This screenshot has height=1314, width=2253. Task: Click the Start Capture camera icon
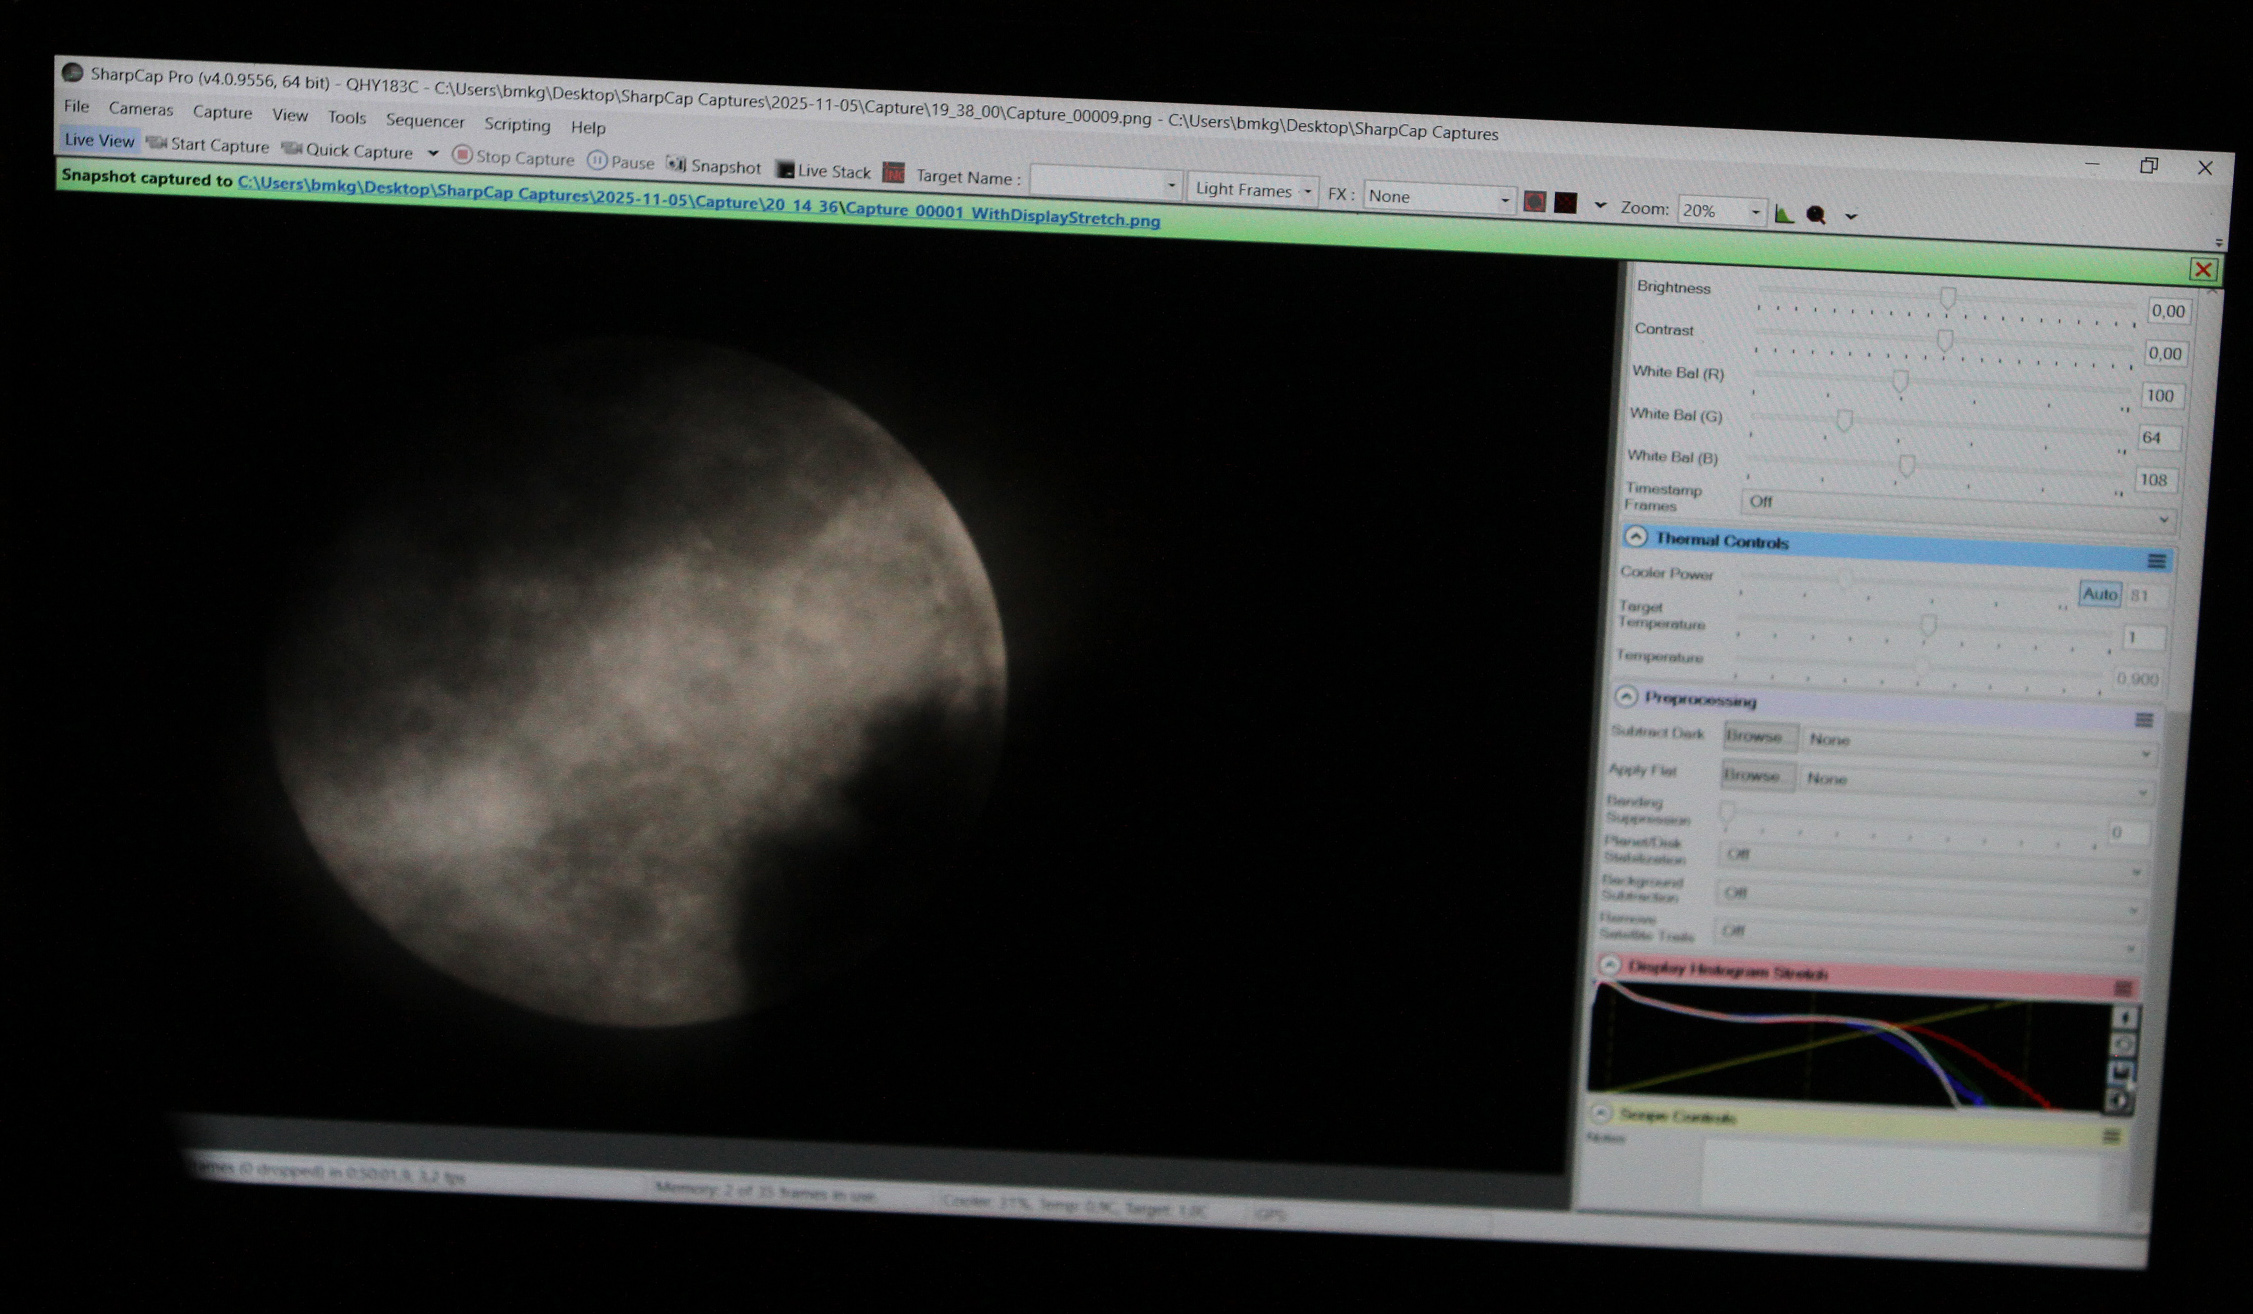[x=155, y=145]
